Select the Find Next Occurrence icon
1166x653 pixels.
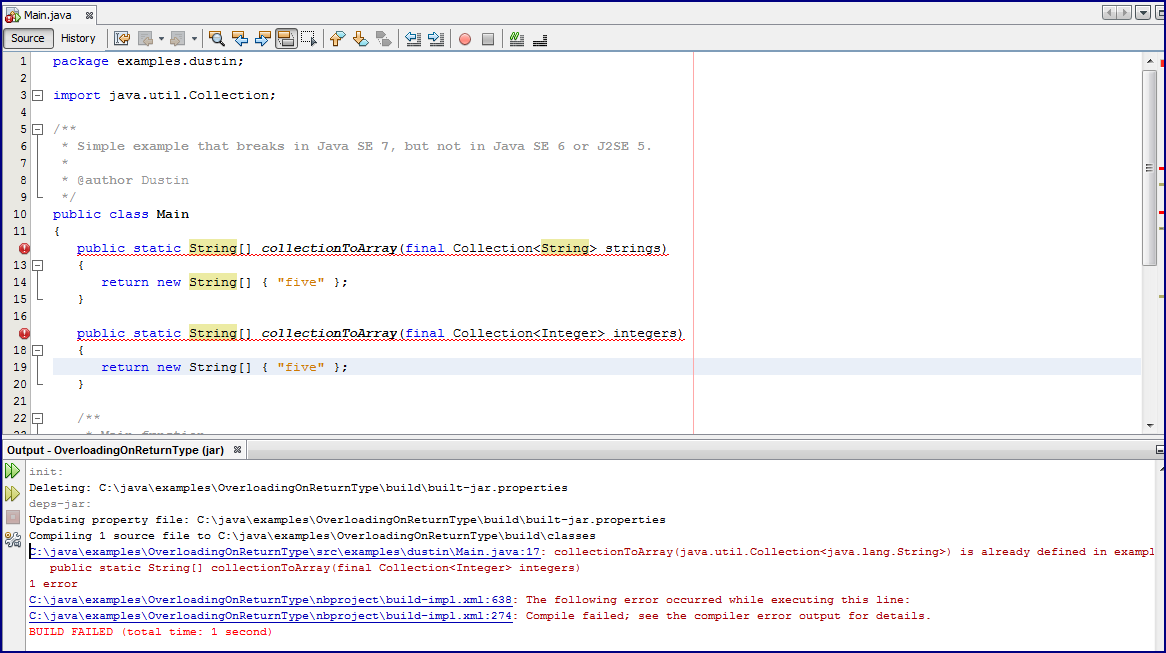coord(263,38)
